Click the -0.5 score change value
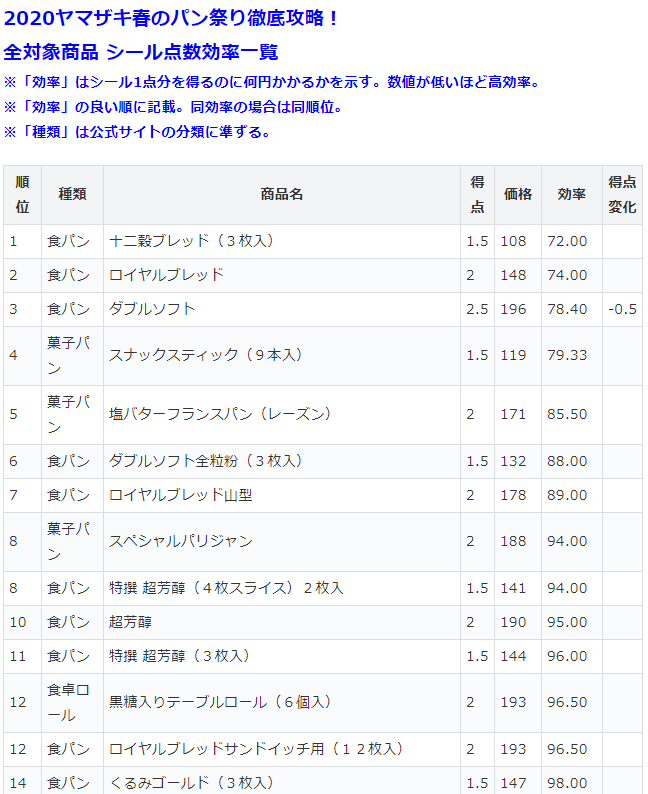Viewport: 648px width, 794px height. click(622, 309)
